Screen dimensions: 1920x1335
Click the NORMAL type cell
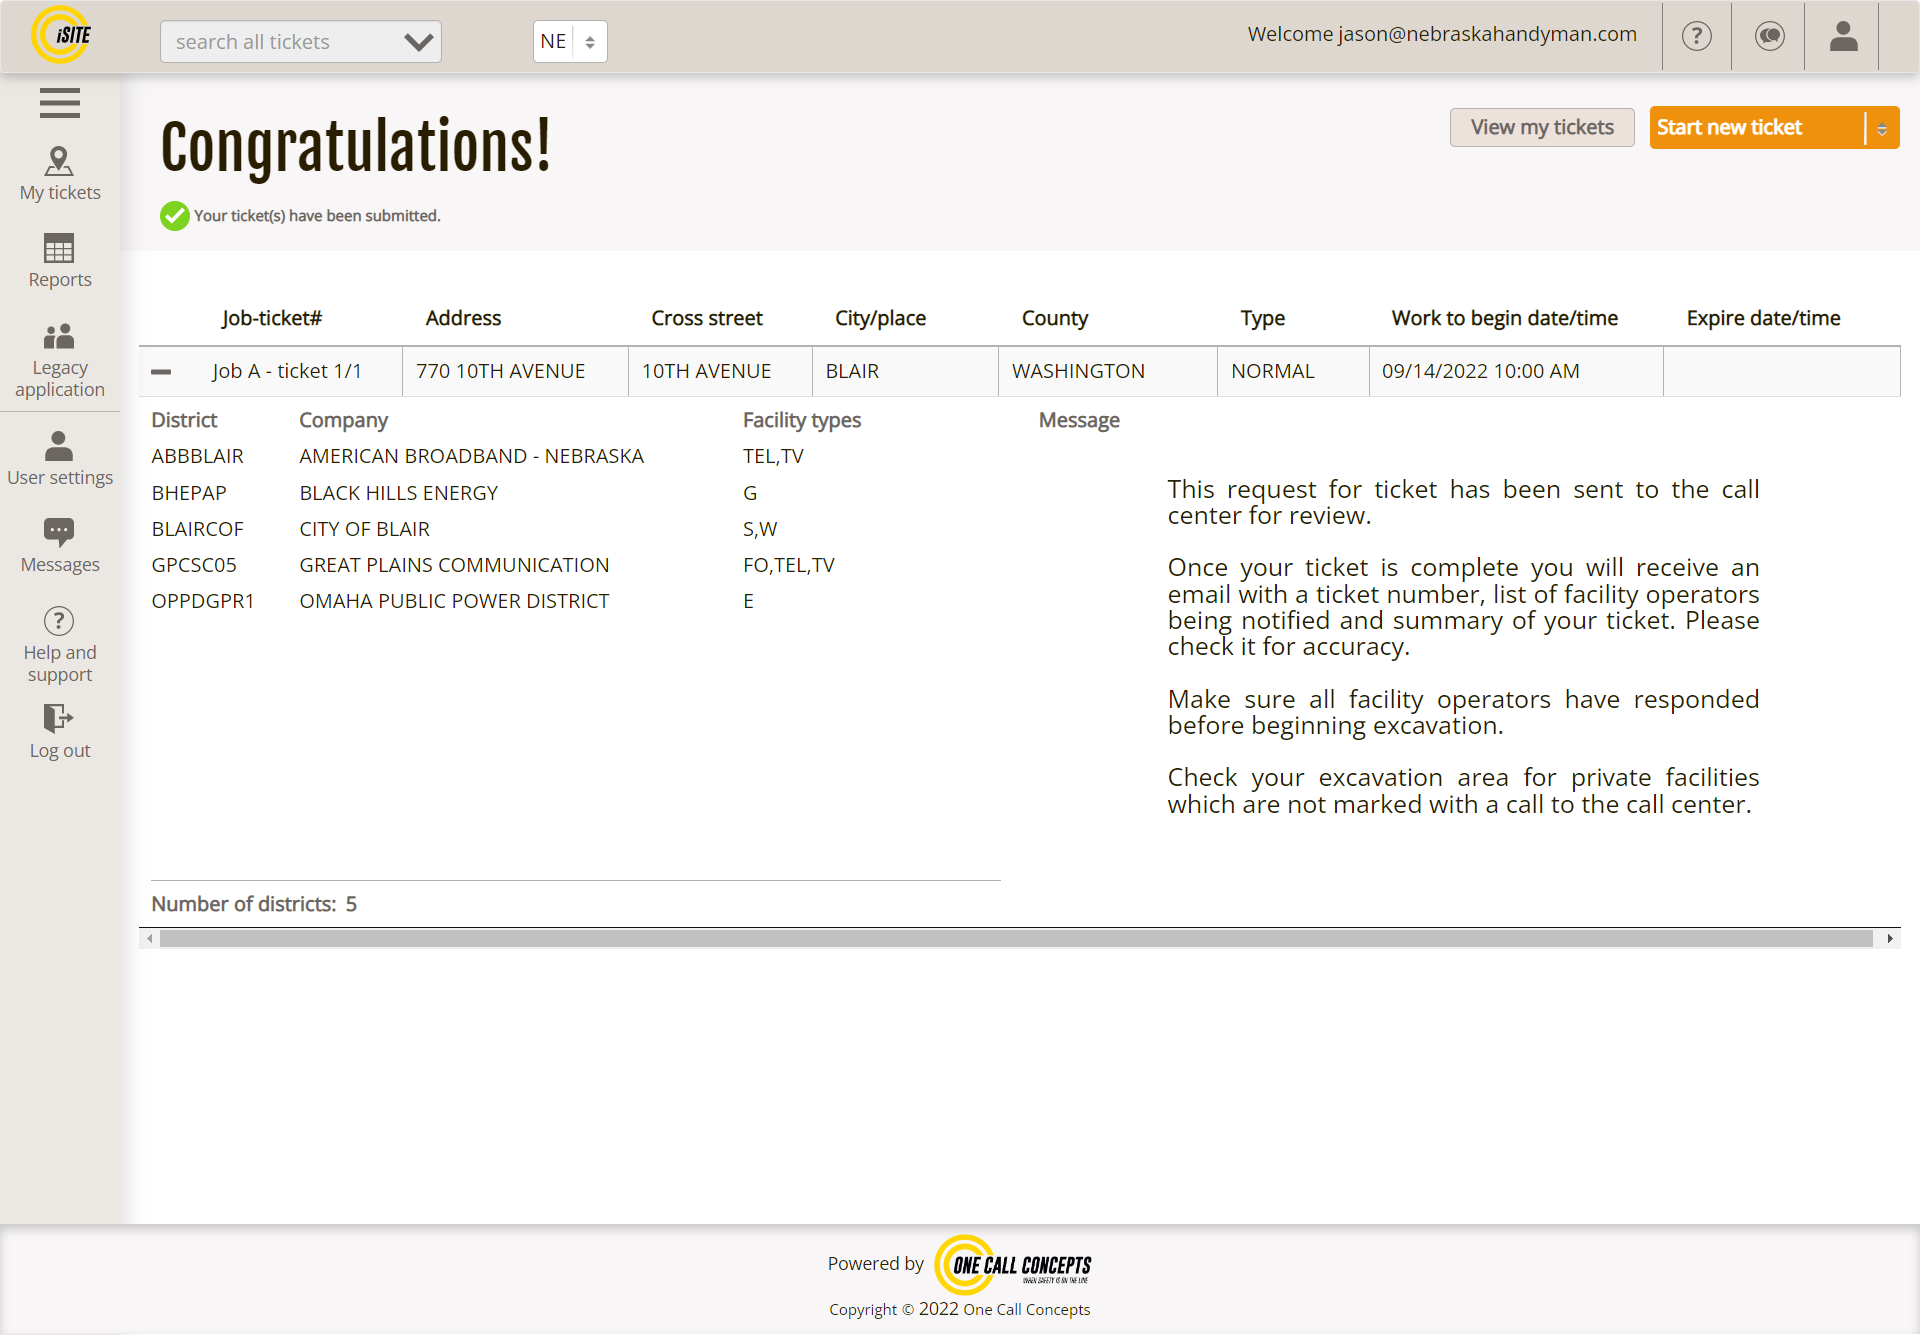[1293, 371]
